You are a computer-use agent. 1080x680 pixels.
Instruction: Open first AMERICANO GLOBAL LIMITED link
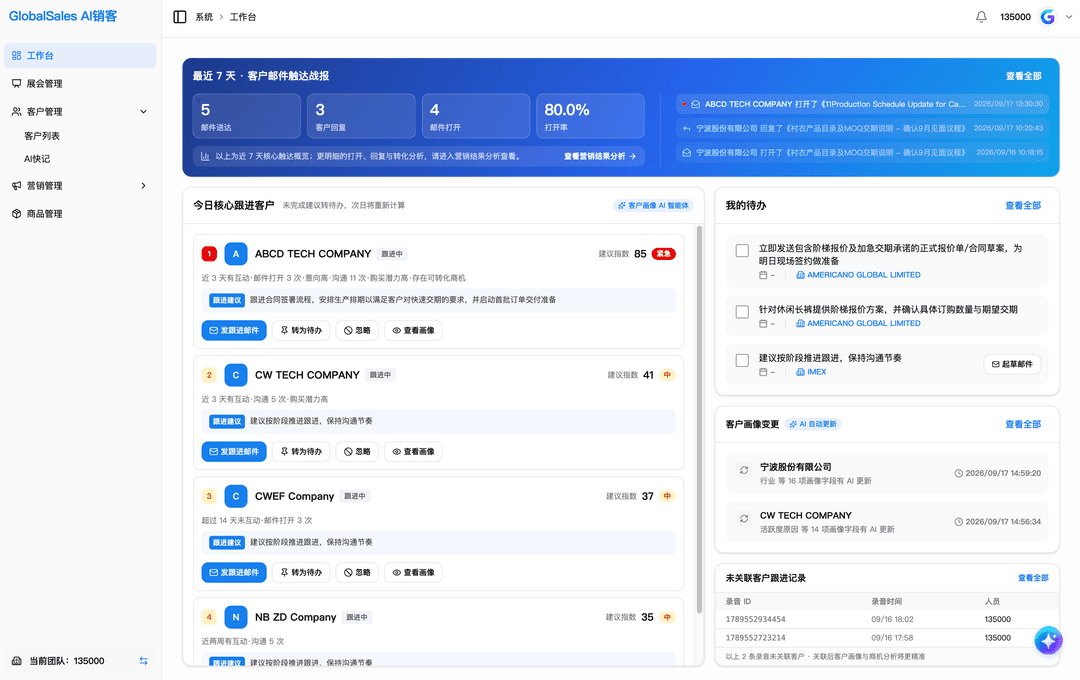858,275
